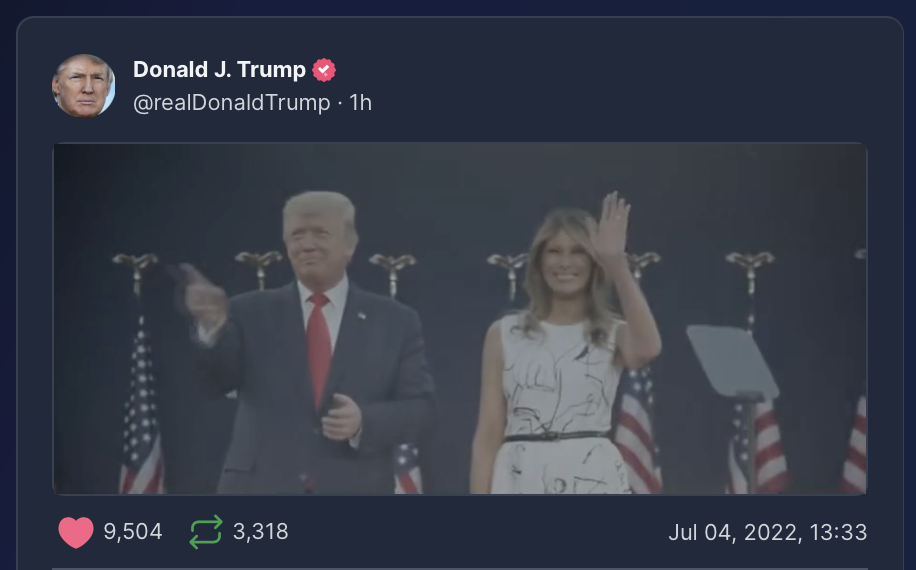Click the Jul 04, 2022, 13:33 date
The image size is (916, 570).
(x=768, y=533)
